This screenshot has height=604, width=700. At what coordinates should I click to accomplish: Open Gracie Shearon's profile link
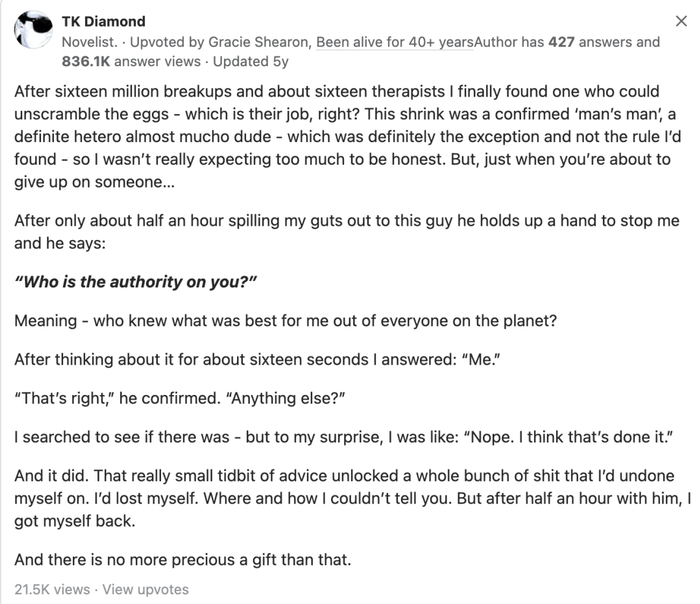pos(264,42)
